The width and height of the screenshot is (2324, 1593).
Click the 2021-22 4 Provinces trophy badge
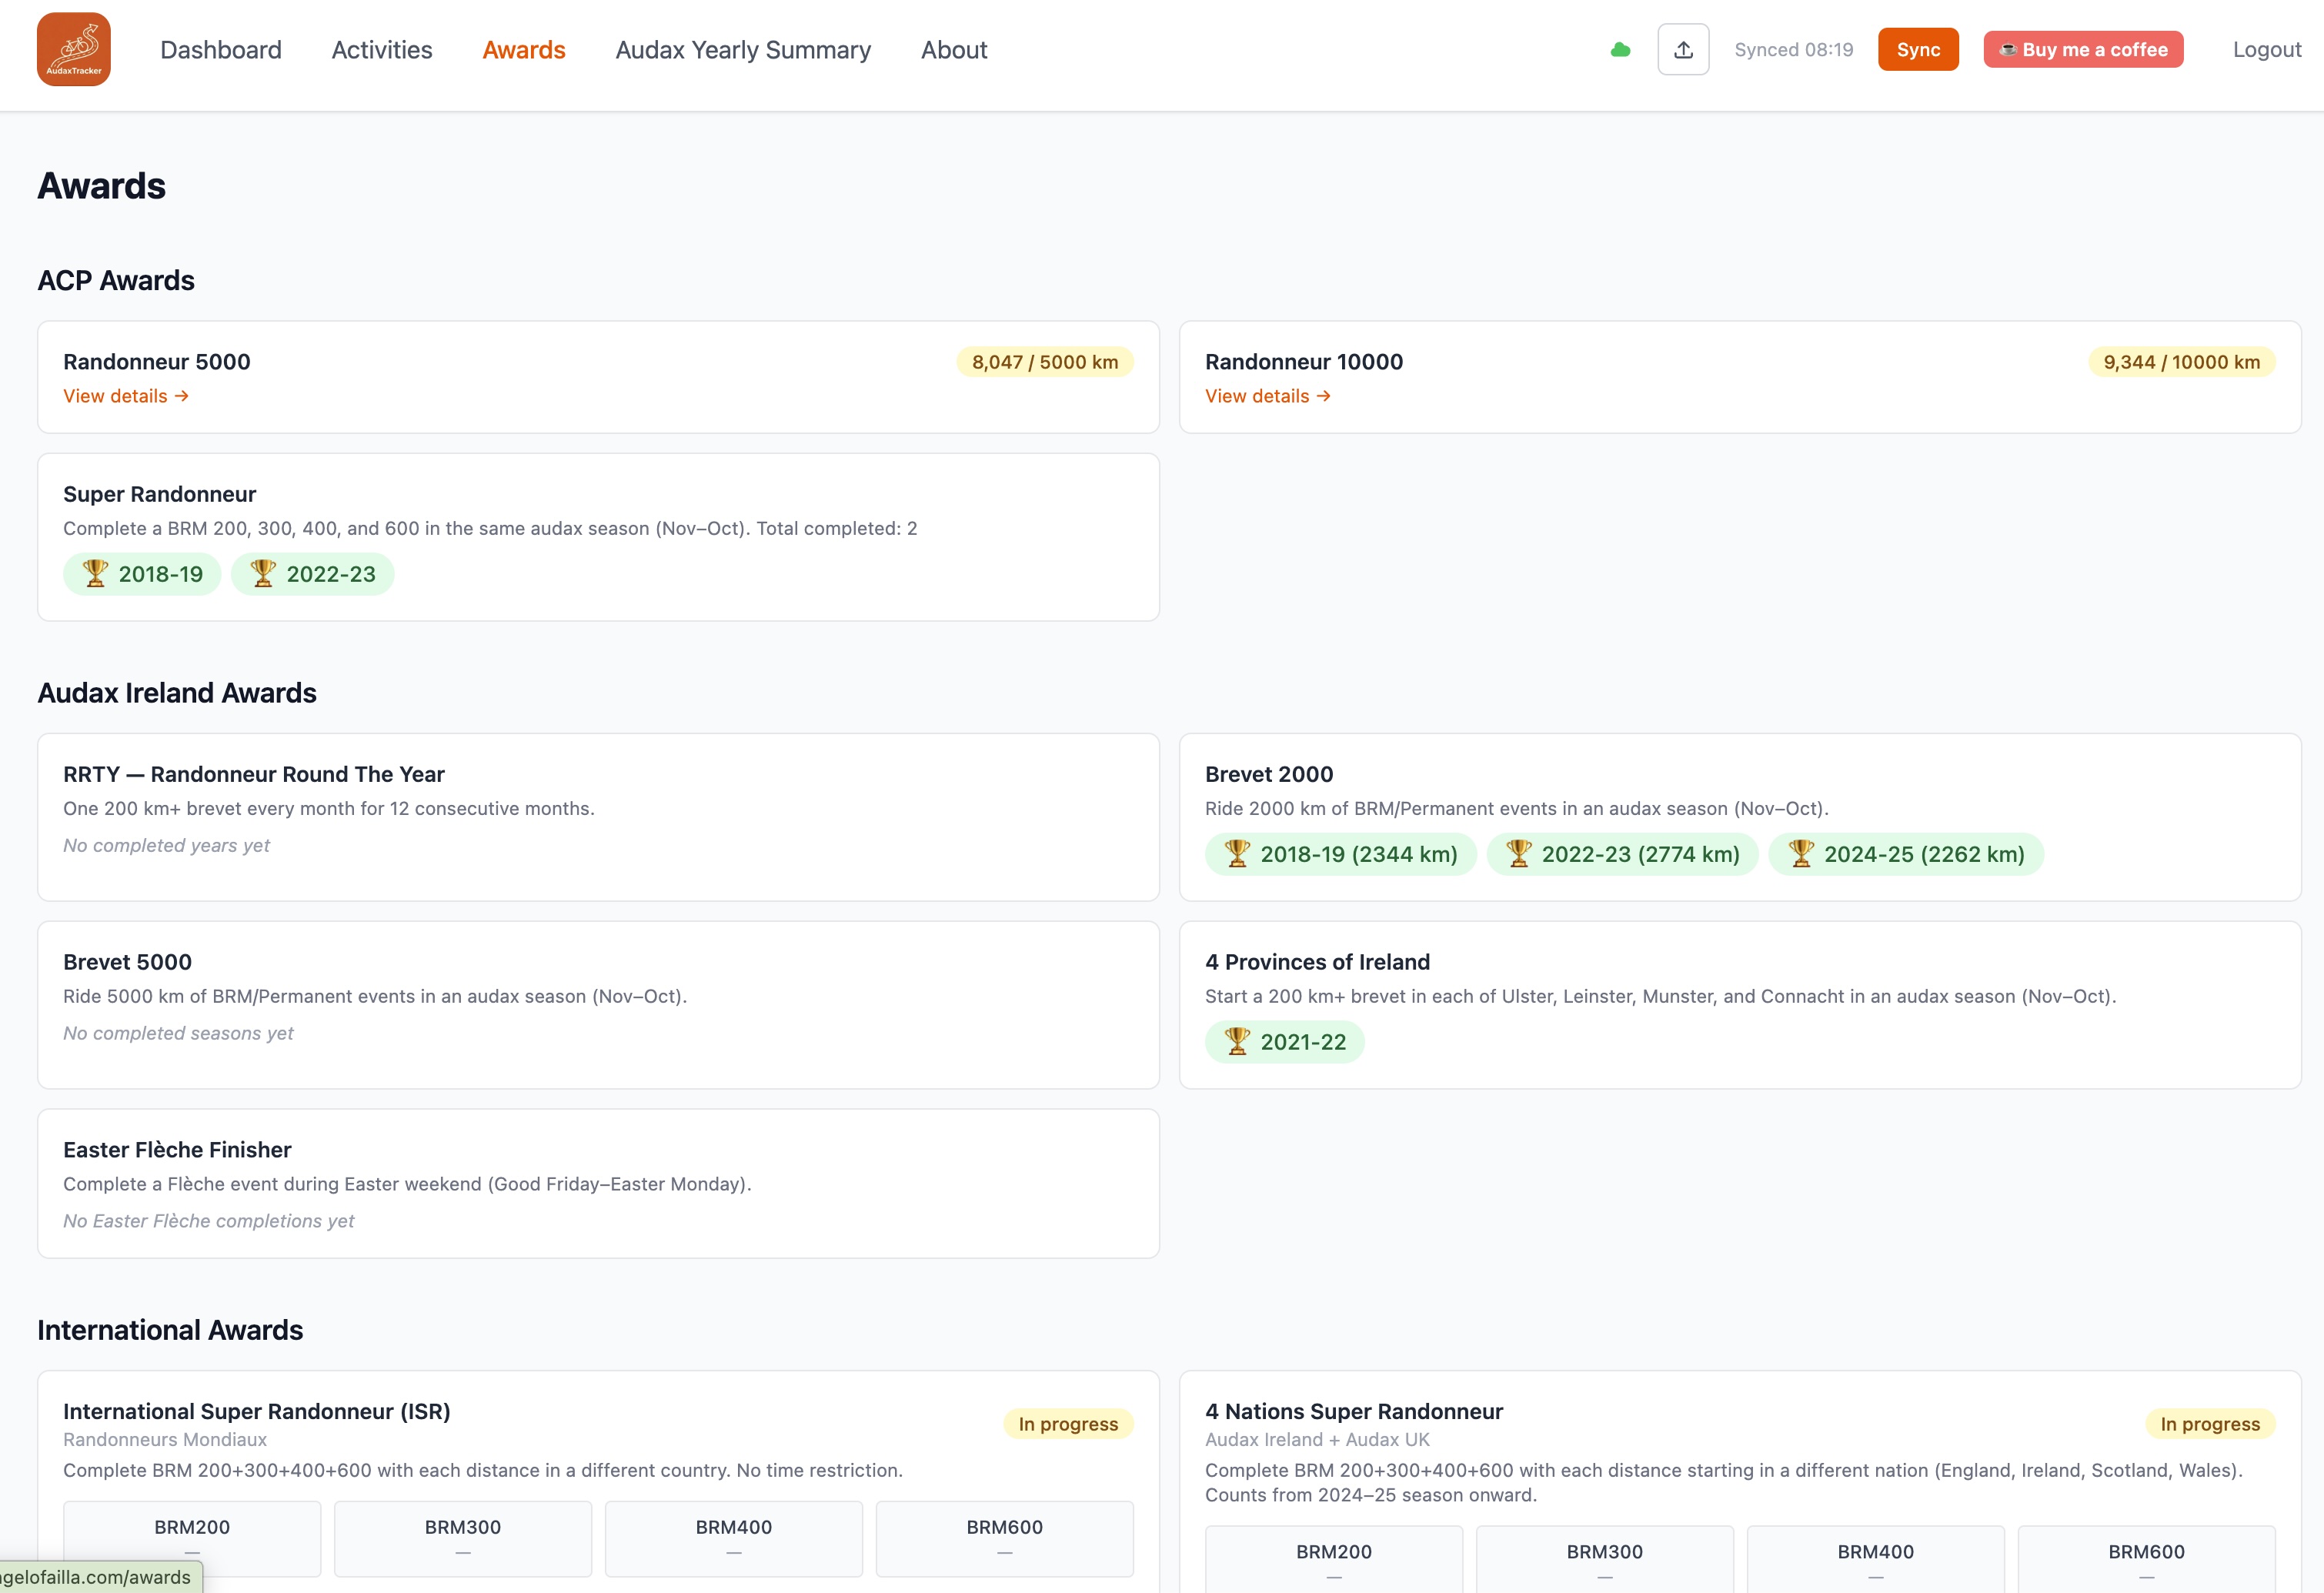pos(1284,1042)
